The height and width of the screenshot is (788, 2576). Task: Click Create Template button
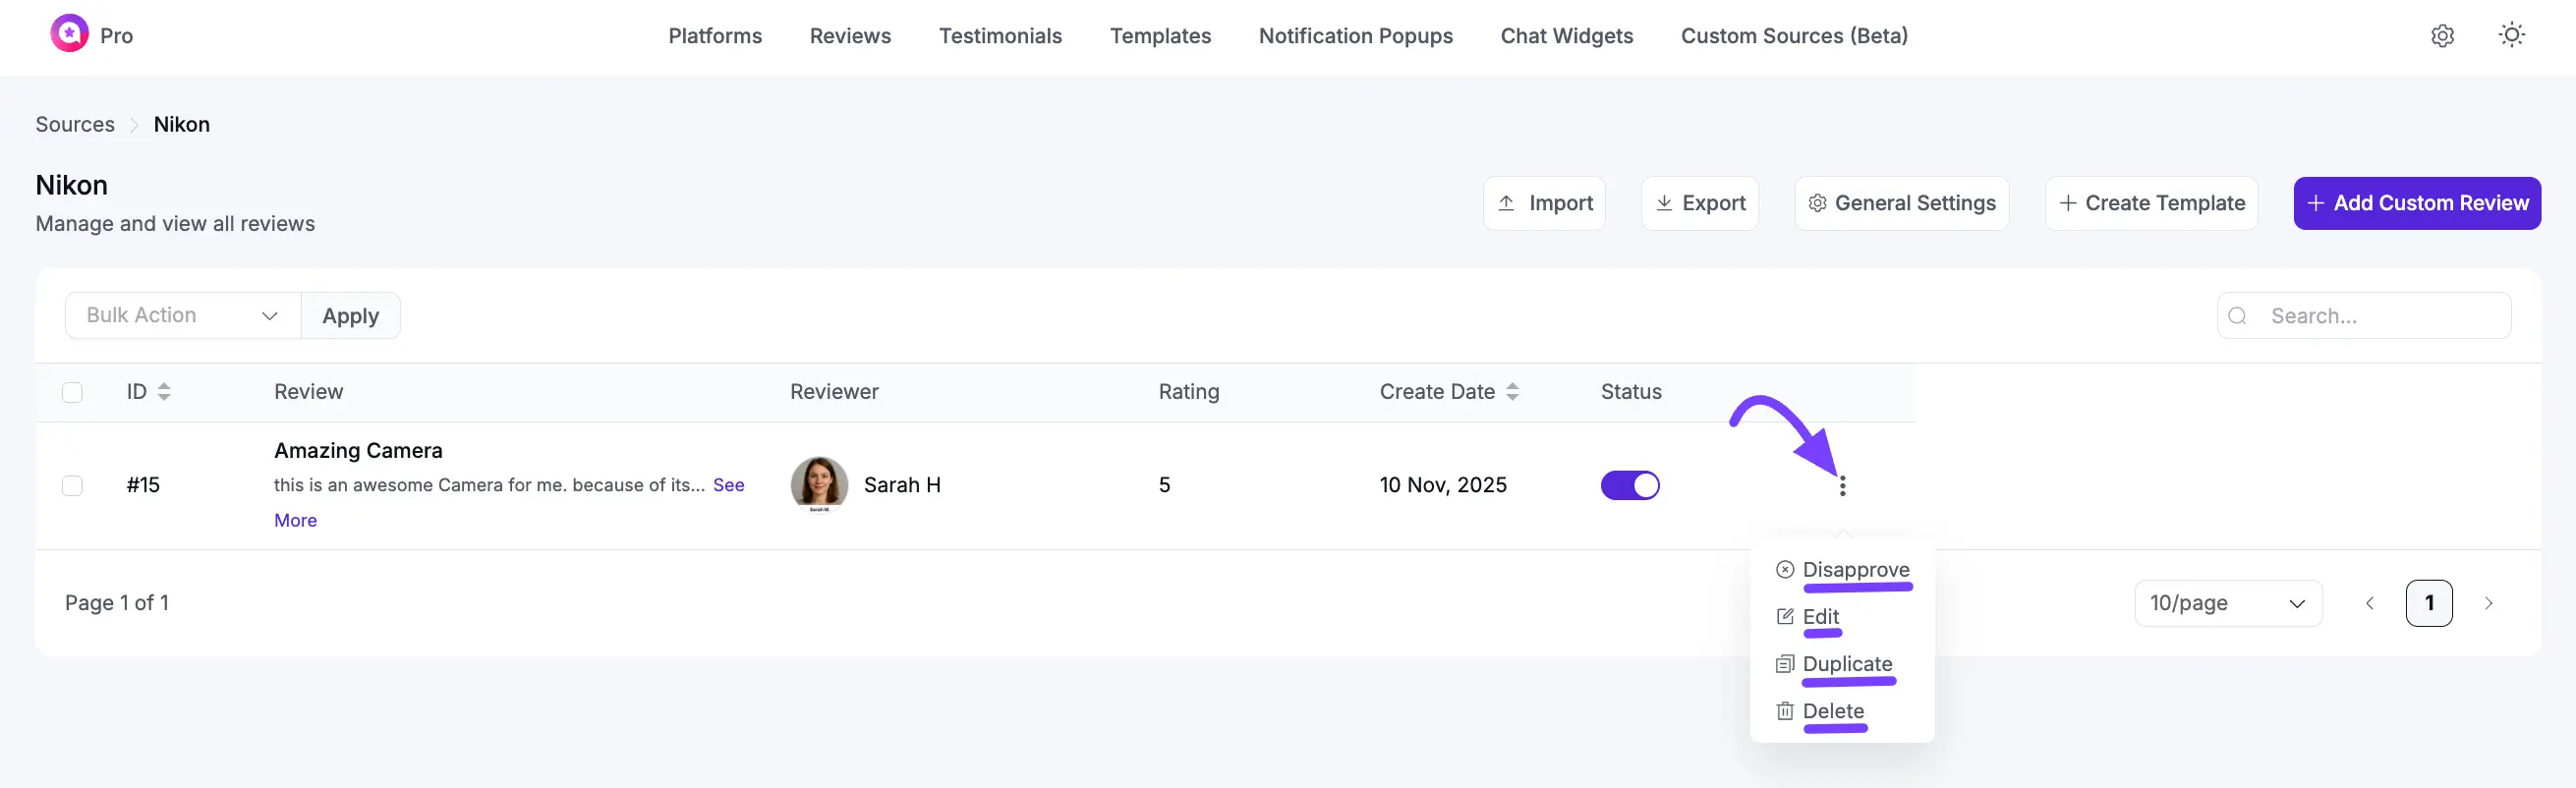pos(2151,203)
